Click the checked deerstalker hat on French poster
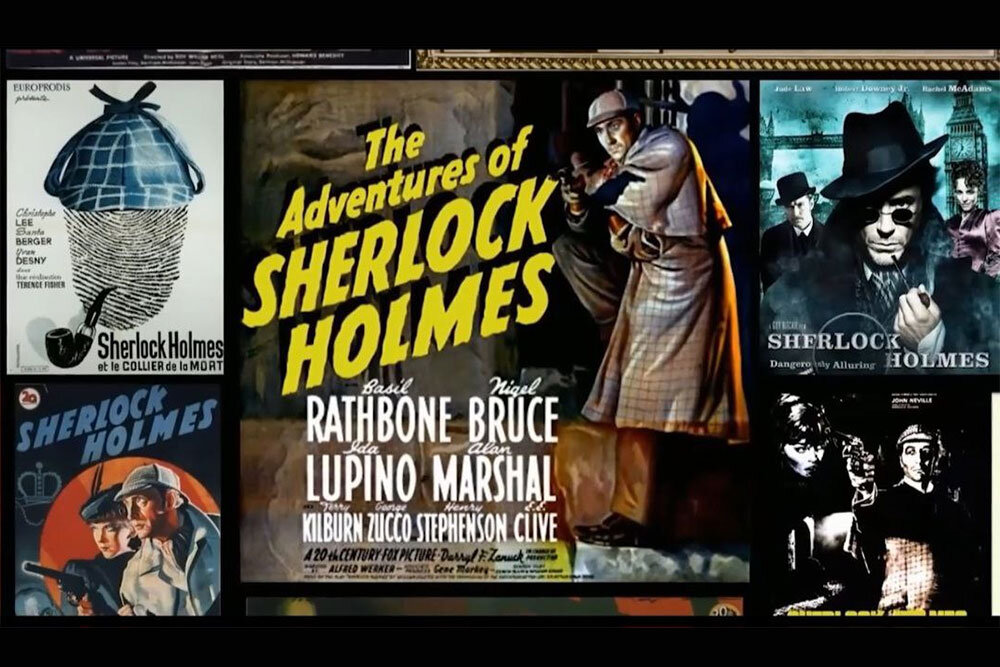Viewport: 1000px width, 667px height. point(126,148)
